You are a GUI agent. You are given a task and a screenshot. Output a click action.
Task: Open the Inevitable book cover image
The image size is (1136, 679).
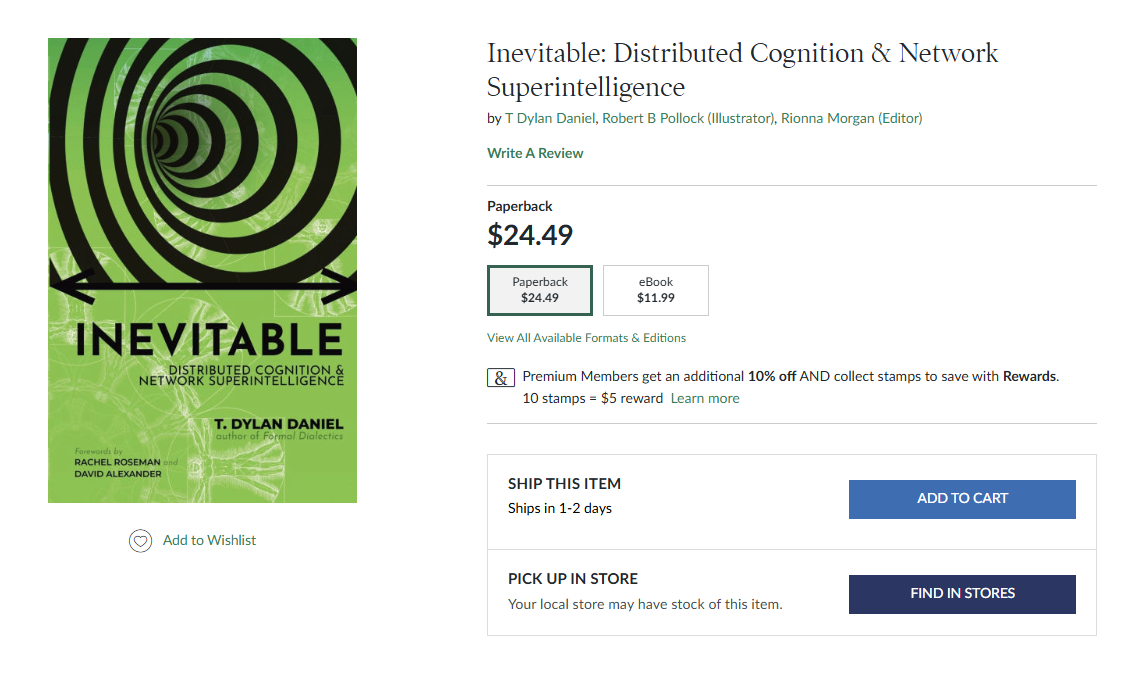pyautogui.click(x=202, y=270)
